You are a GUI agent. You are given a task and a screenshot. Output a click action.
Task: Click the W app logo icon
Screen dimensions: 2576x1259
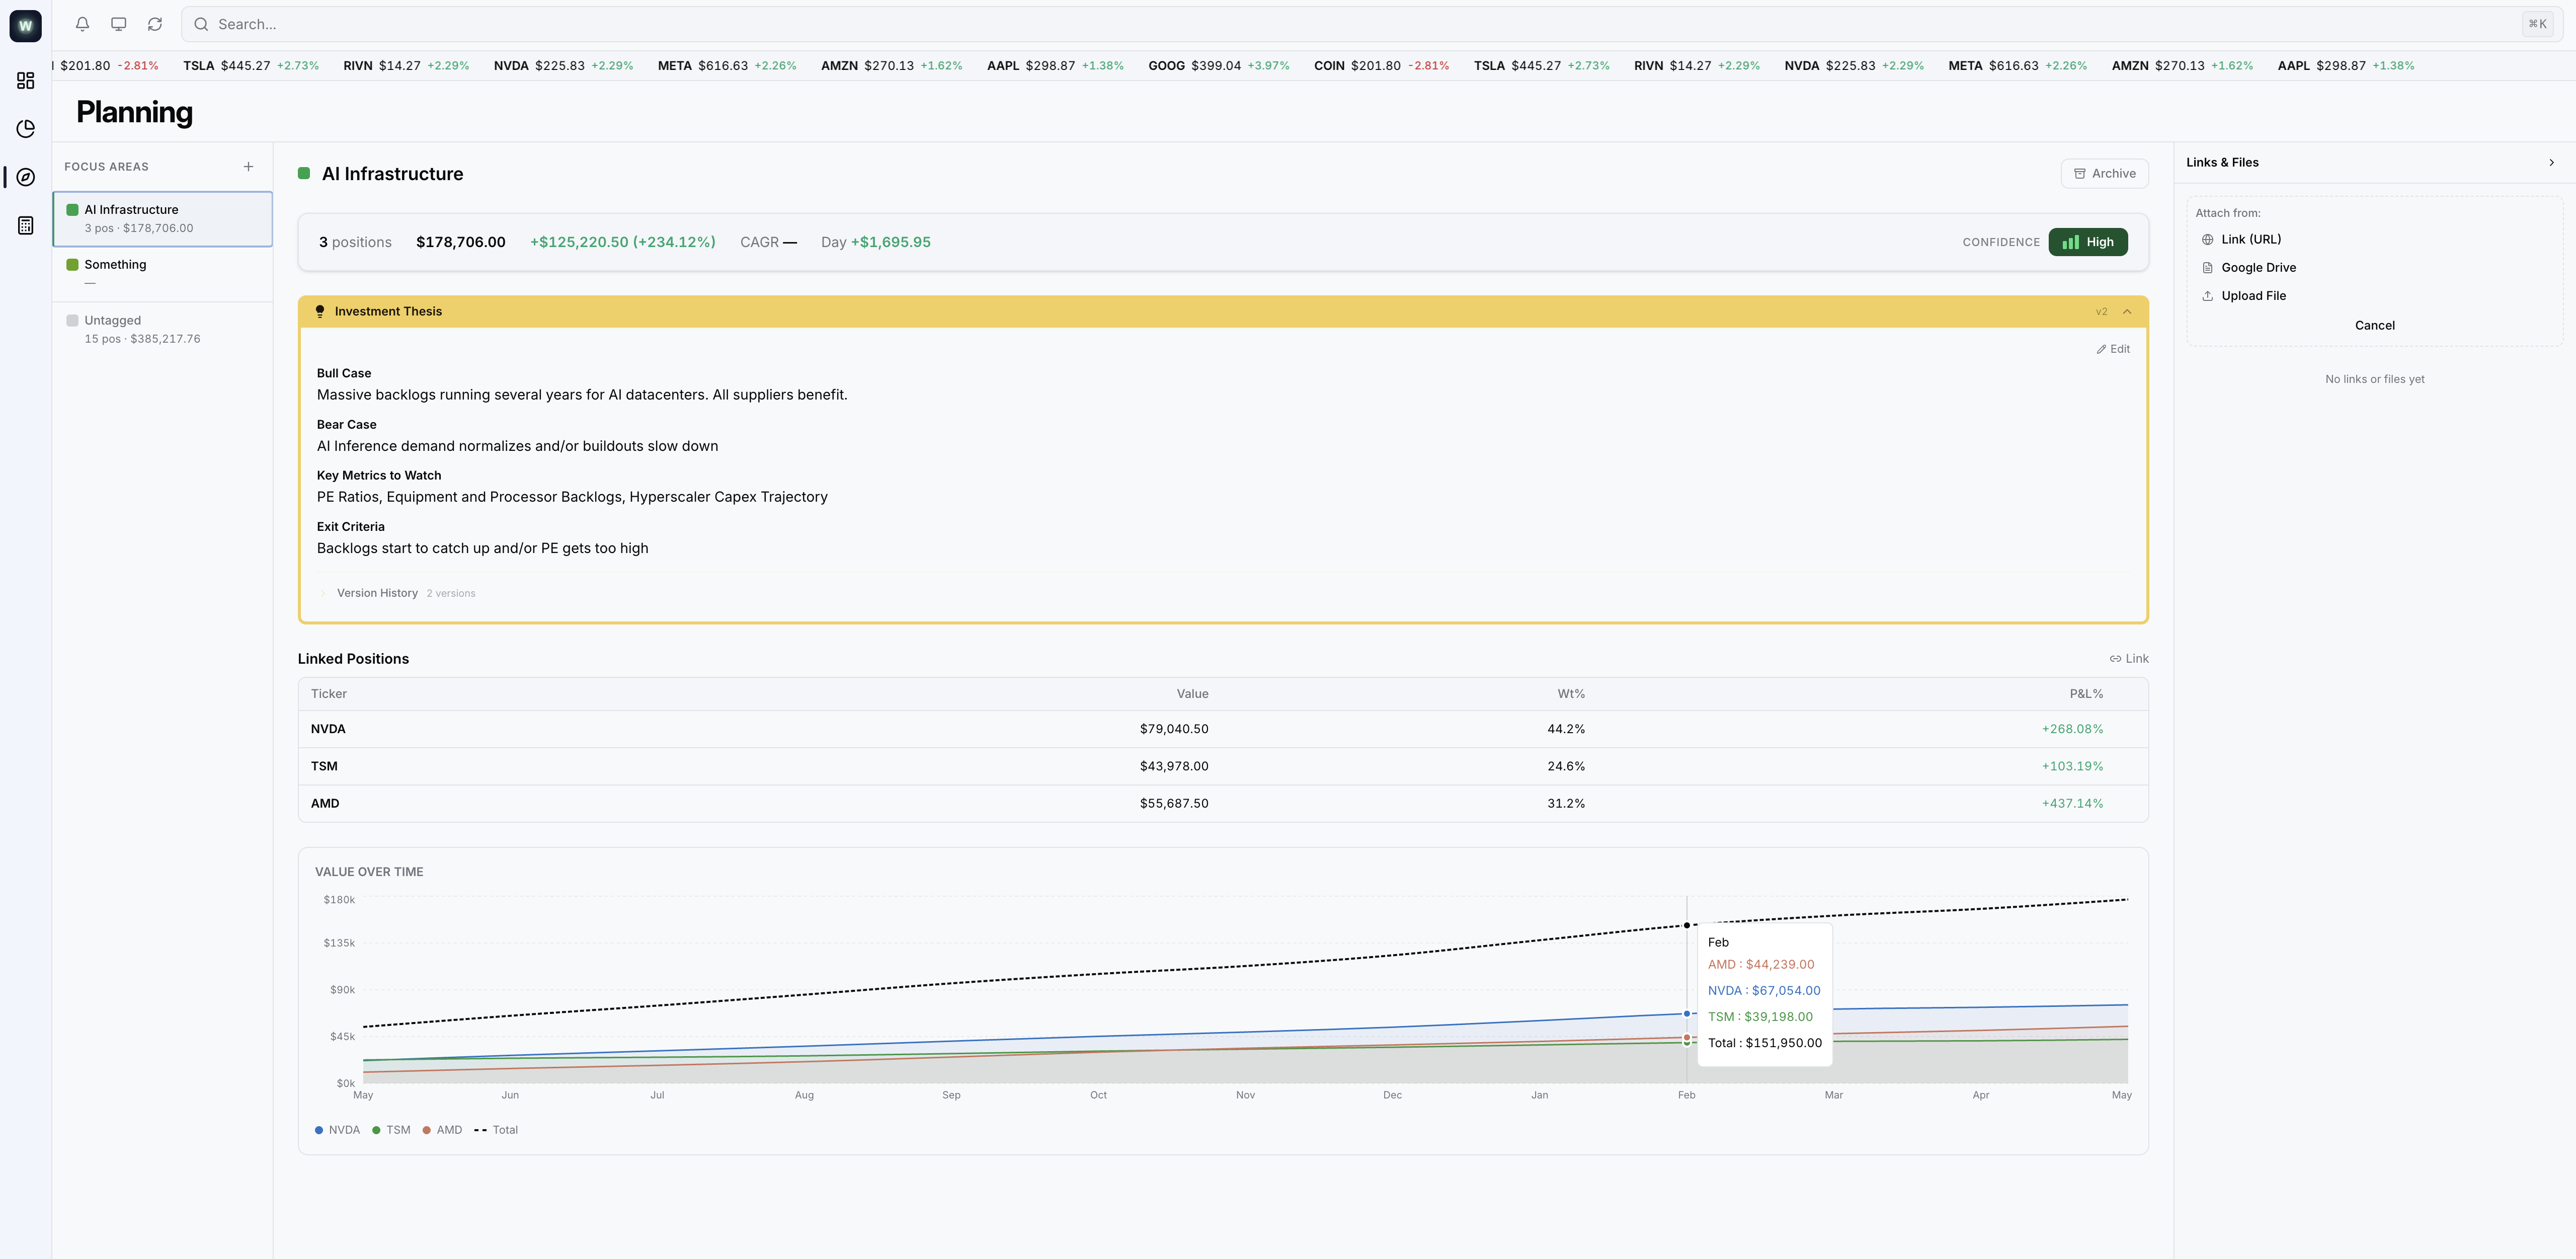coord(26,26)
